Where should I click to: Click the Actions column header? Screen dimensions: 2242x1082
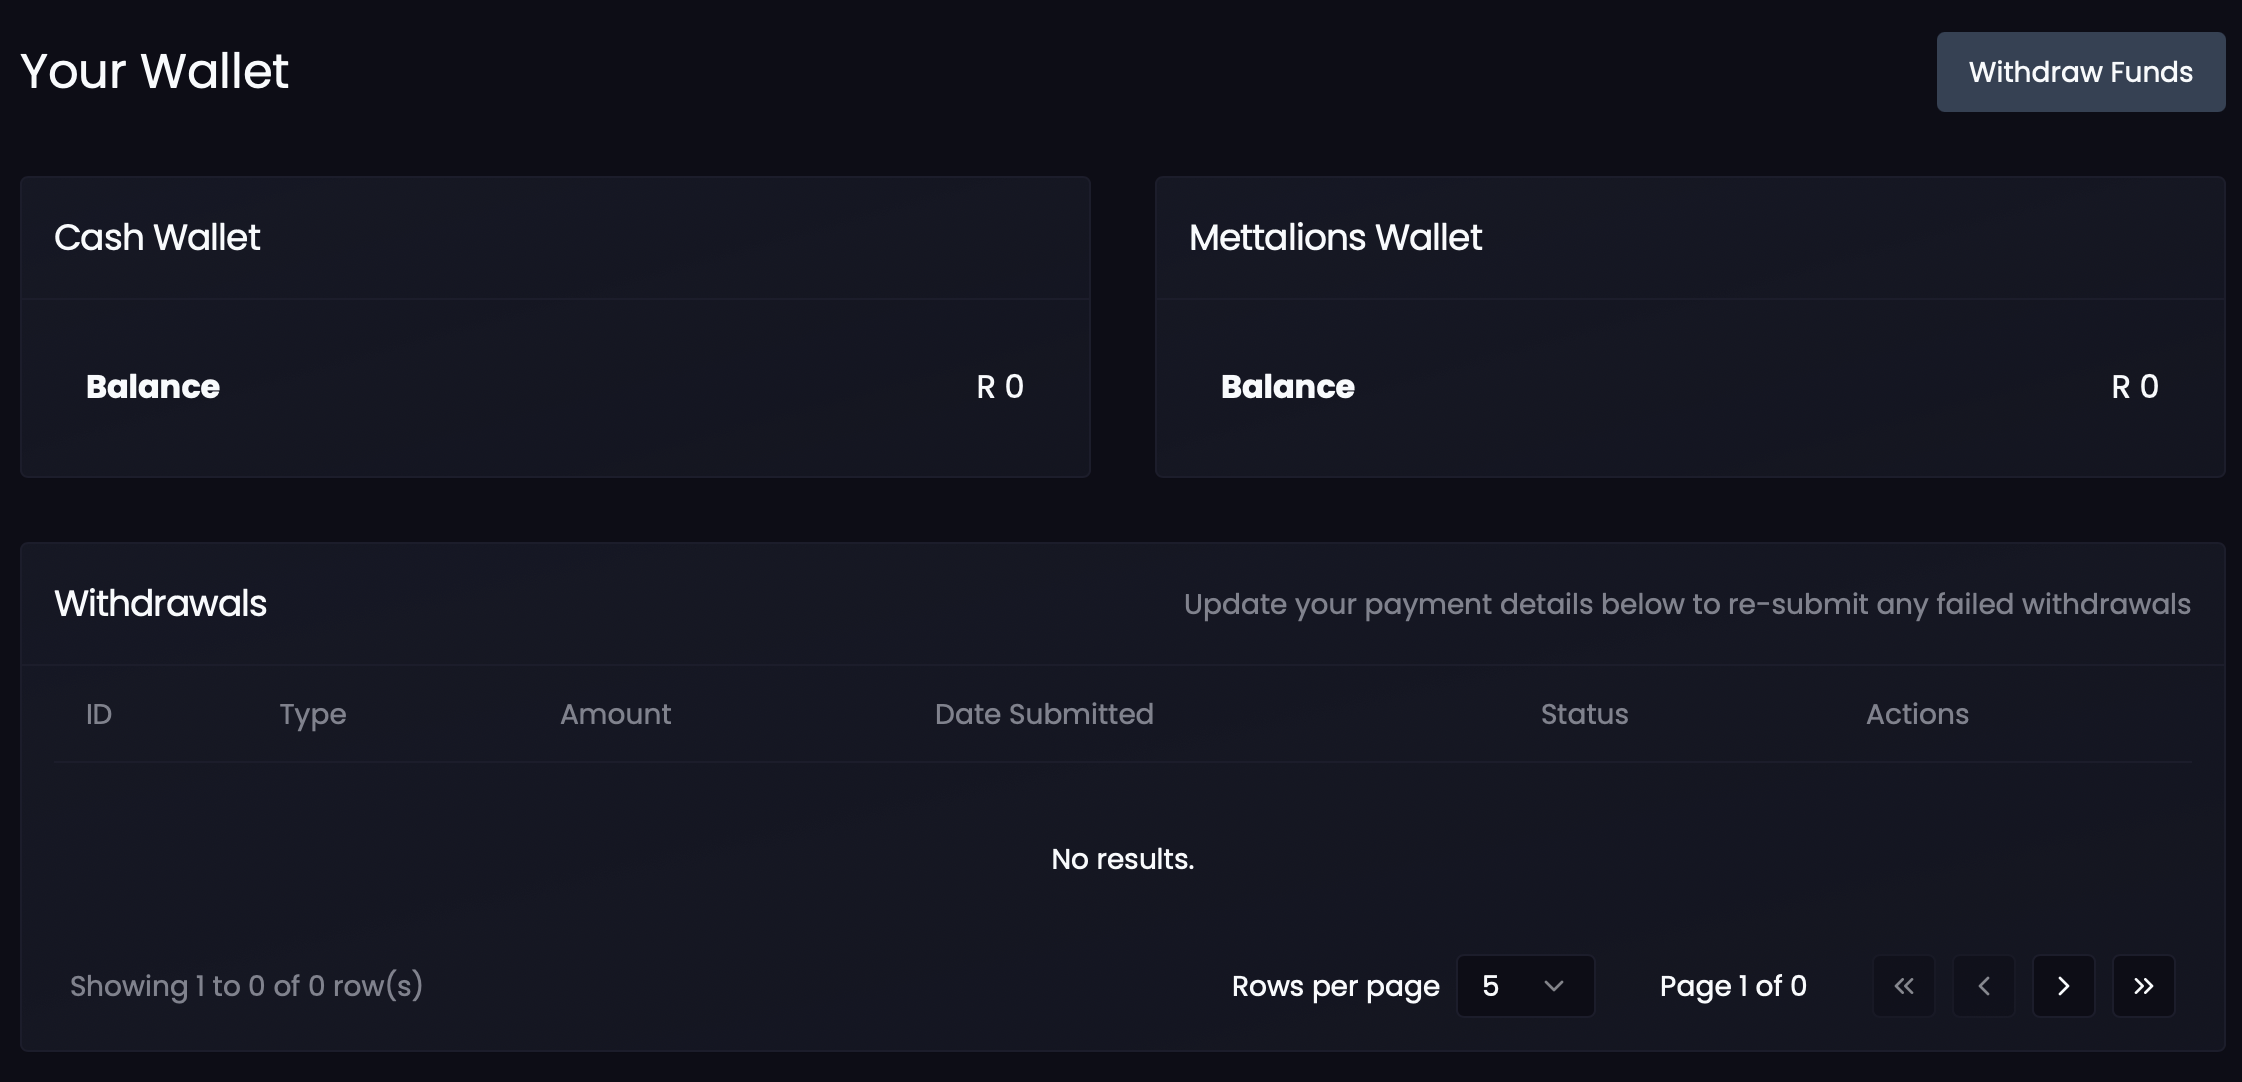1917,714
